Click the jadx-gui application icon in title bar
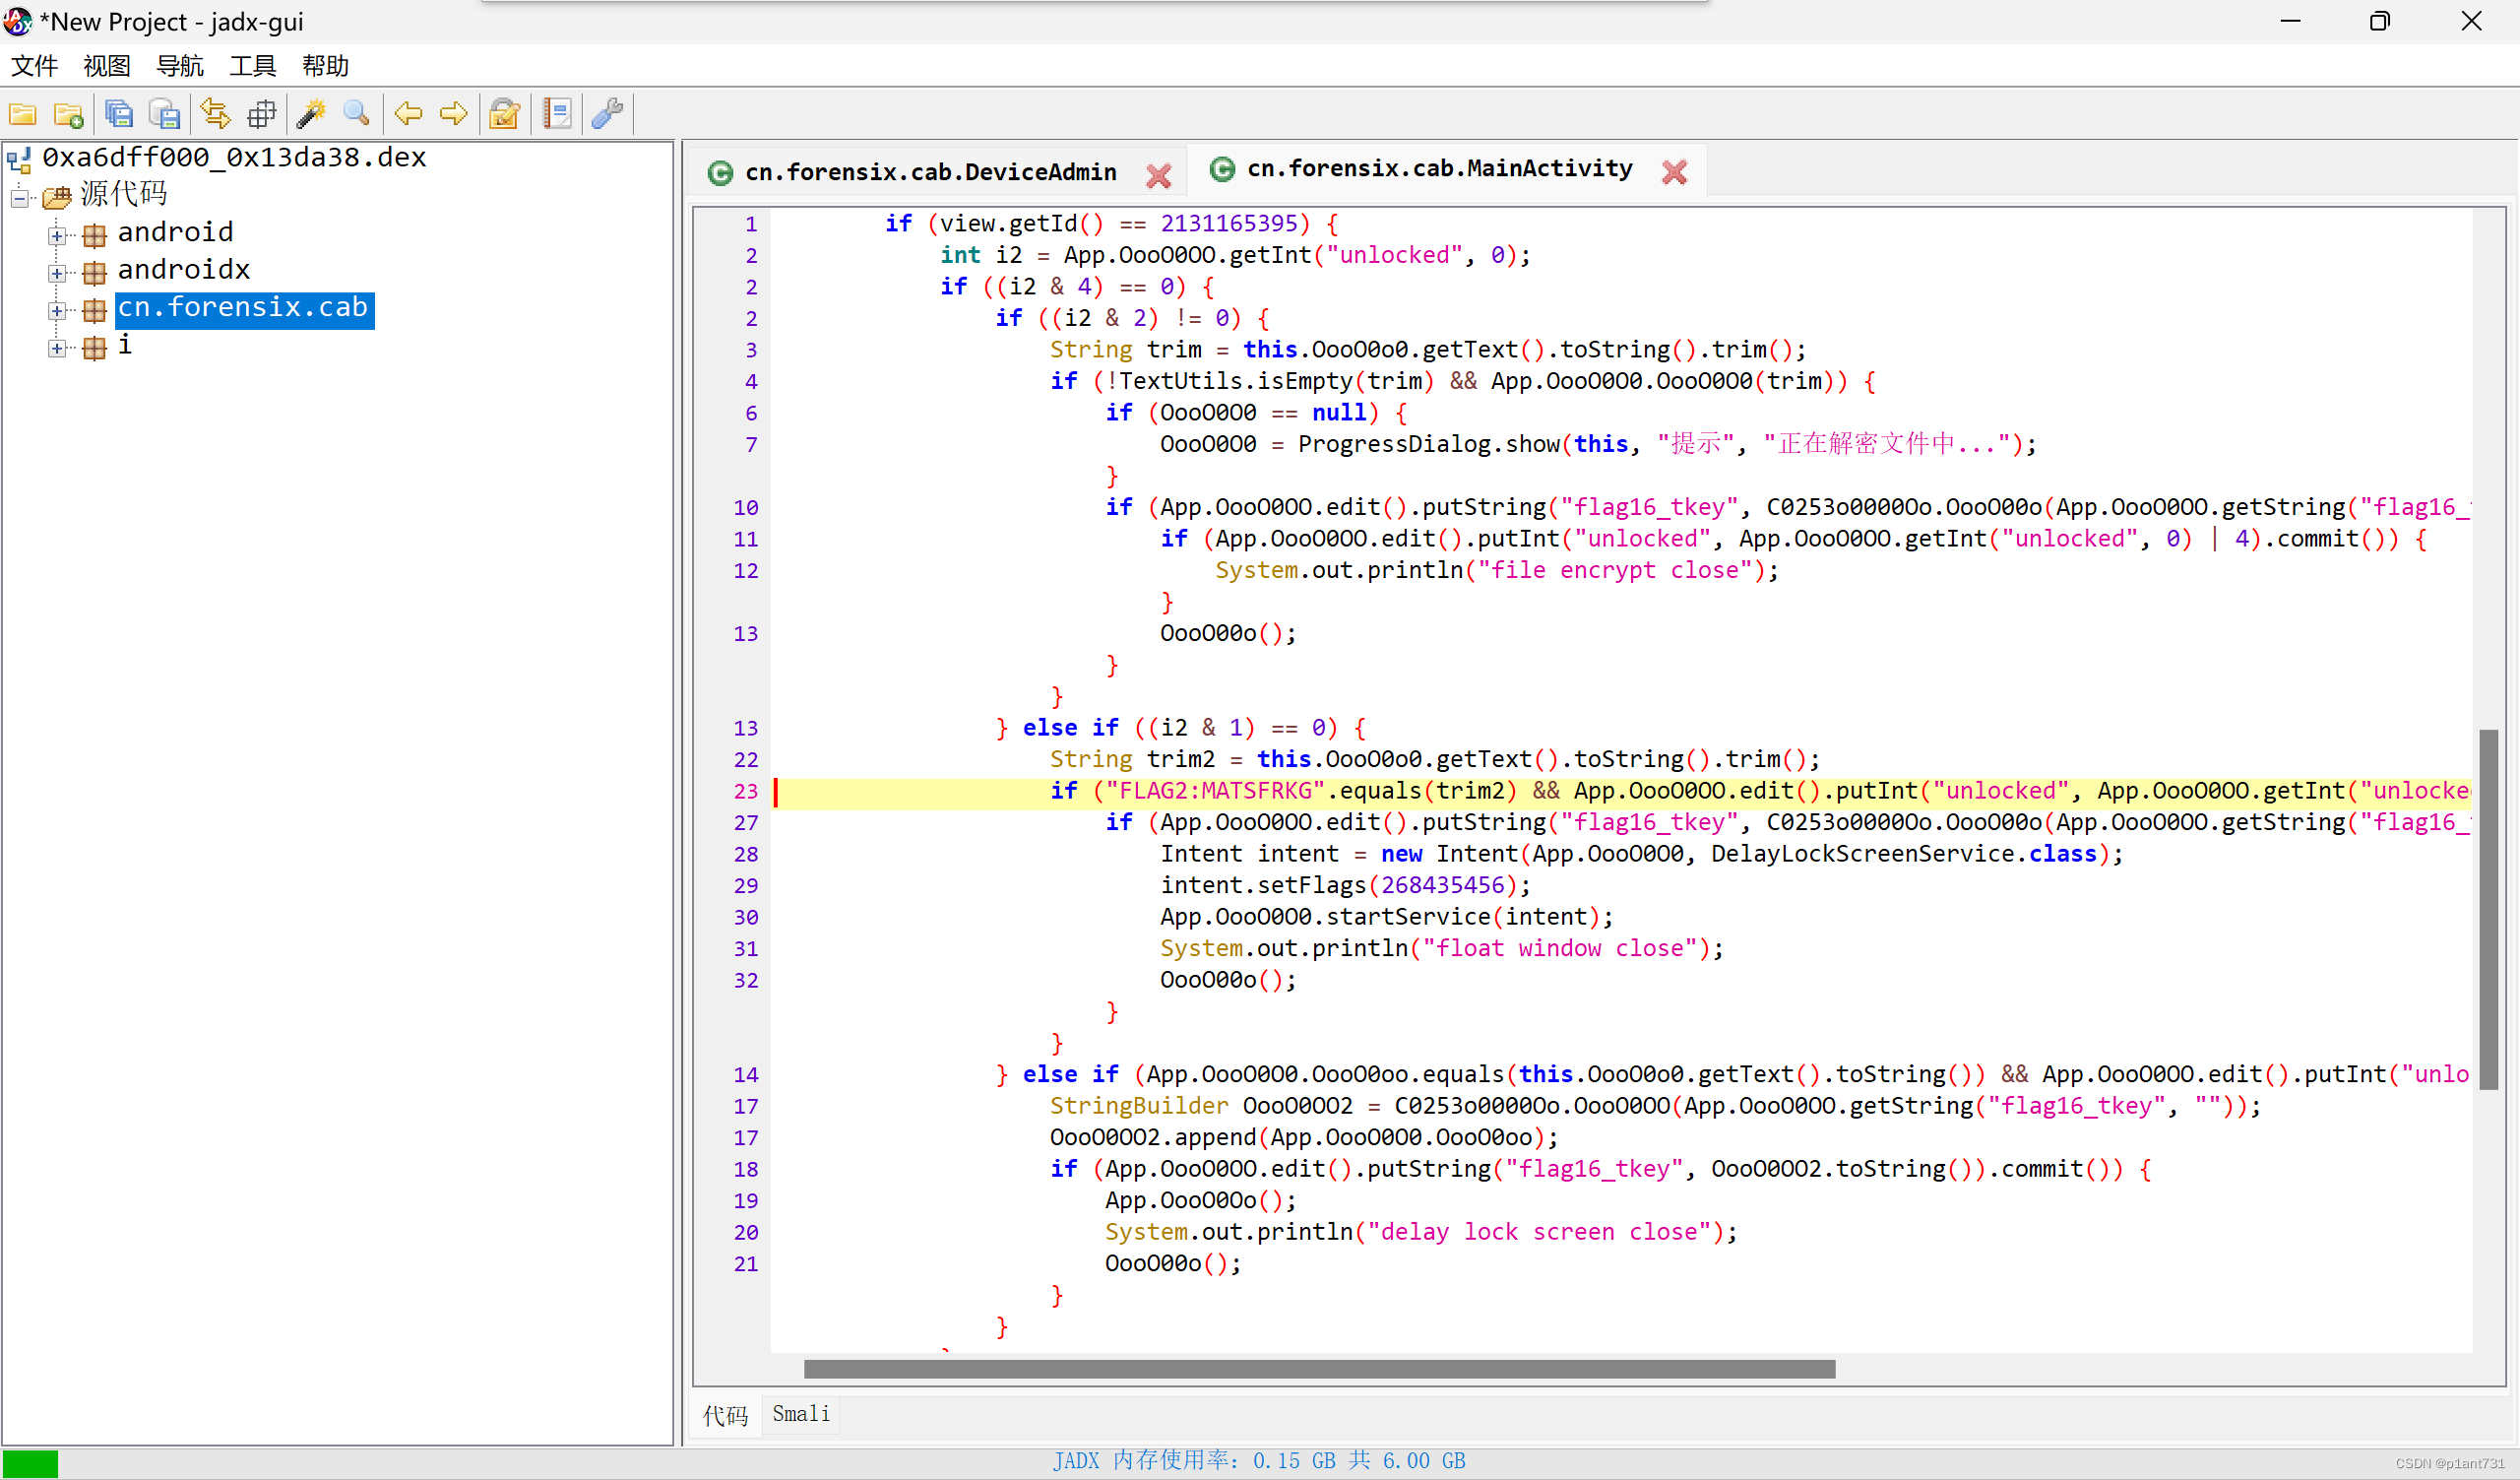Image resolution: width=2520 pixels, height=1480 pixels. pyautogui.click(x=18, y=21)
